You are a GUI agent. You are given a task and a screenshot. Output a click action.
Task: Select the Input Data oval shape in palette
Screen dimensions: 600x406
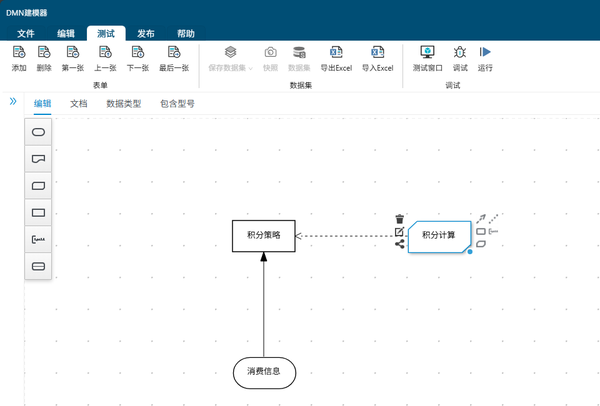[x=39, y=132]
